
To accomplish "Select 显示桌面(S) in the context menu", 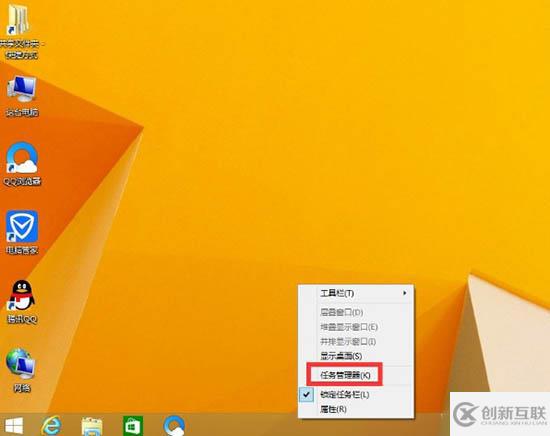I will point(356,356).
